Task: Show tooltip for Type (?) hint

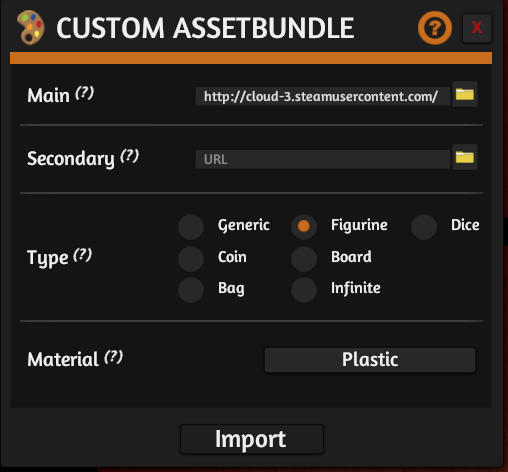Action: 82,255
